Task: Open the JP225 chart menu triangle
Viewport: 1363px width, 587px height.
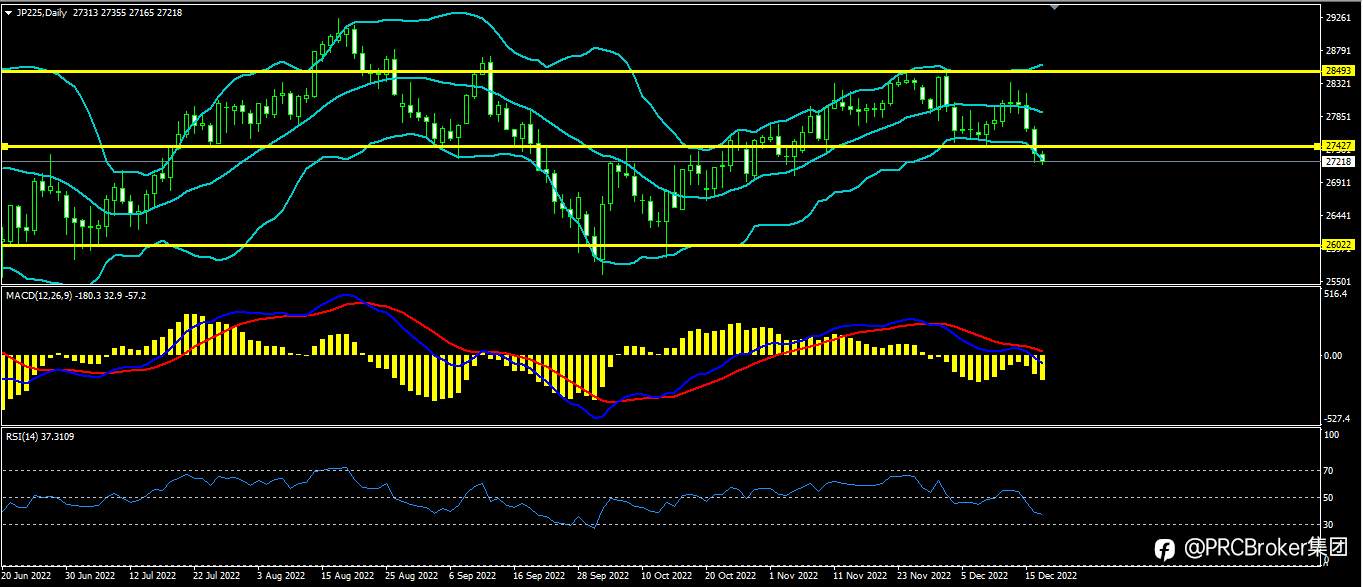Action: [9, 11]
